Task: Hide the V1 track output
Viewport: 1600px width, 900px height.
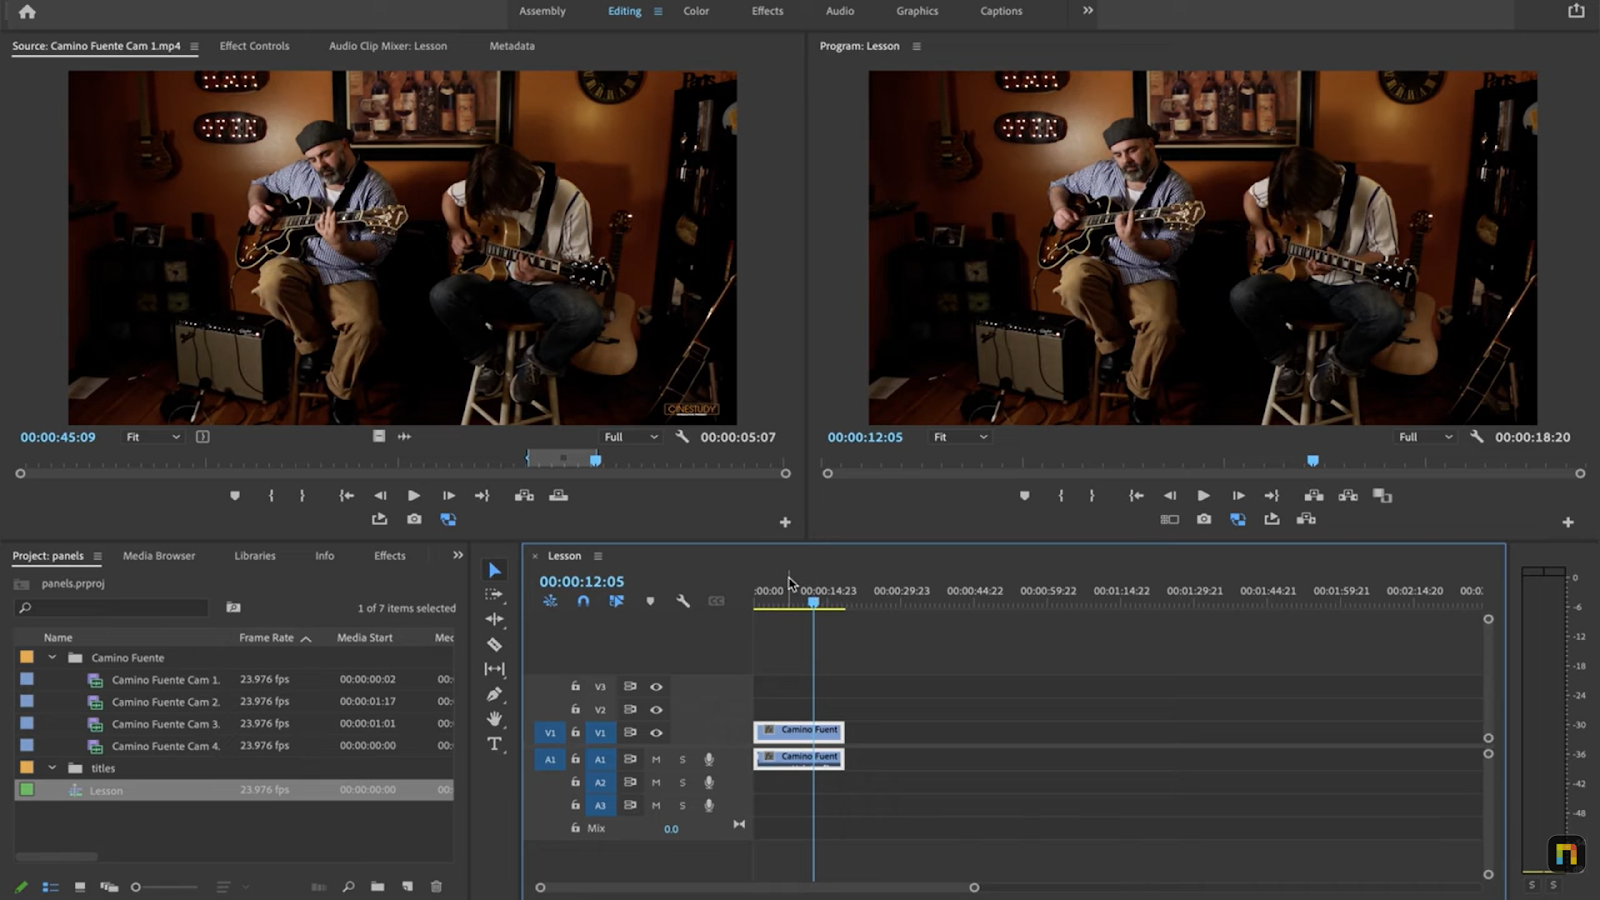Action: coord(656,733)
